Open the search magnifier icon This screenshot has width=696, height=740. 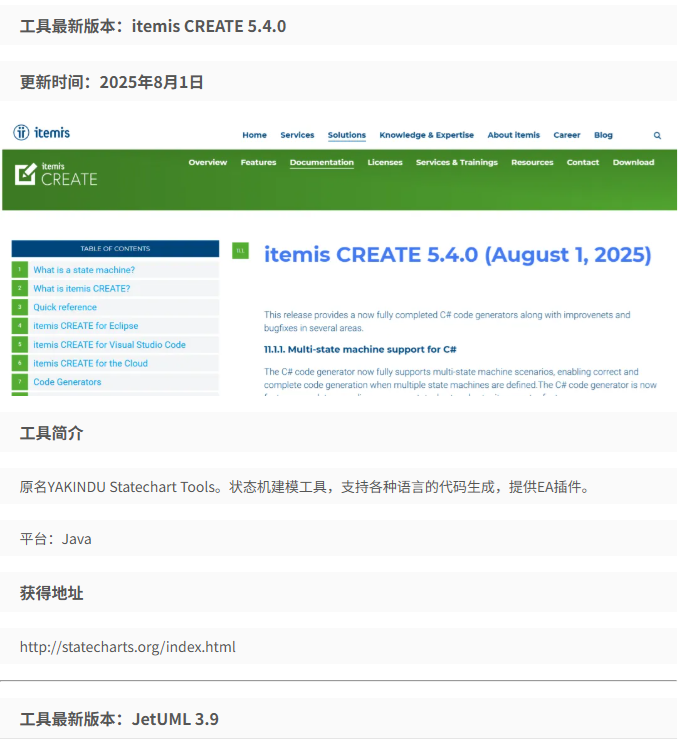click(x=657, y=135)
